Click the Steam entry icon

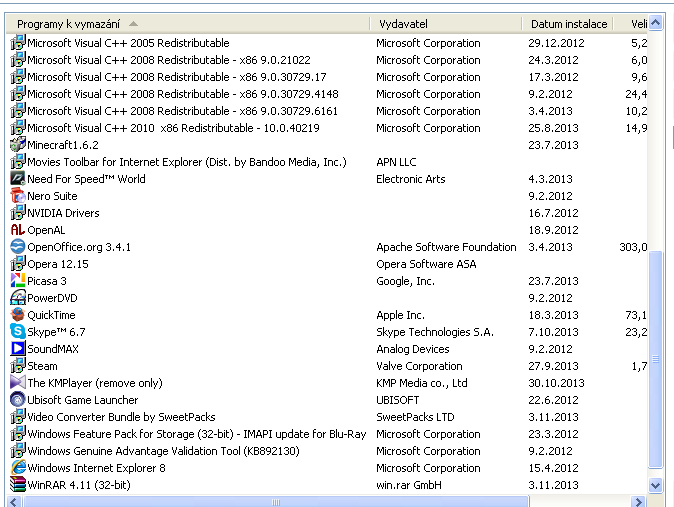pos(18,366)
